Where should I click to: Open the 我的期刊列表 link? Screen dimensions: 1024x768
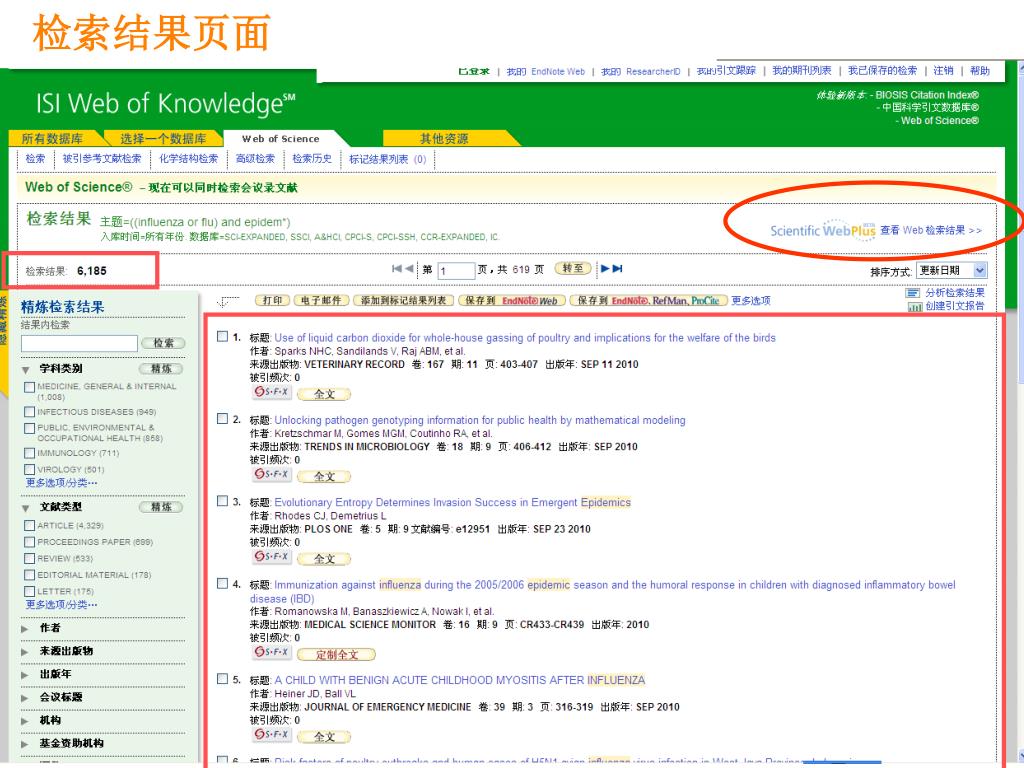[x=802, y=71]
